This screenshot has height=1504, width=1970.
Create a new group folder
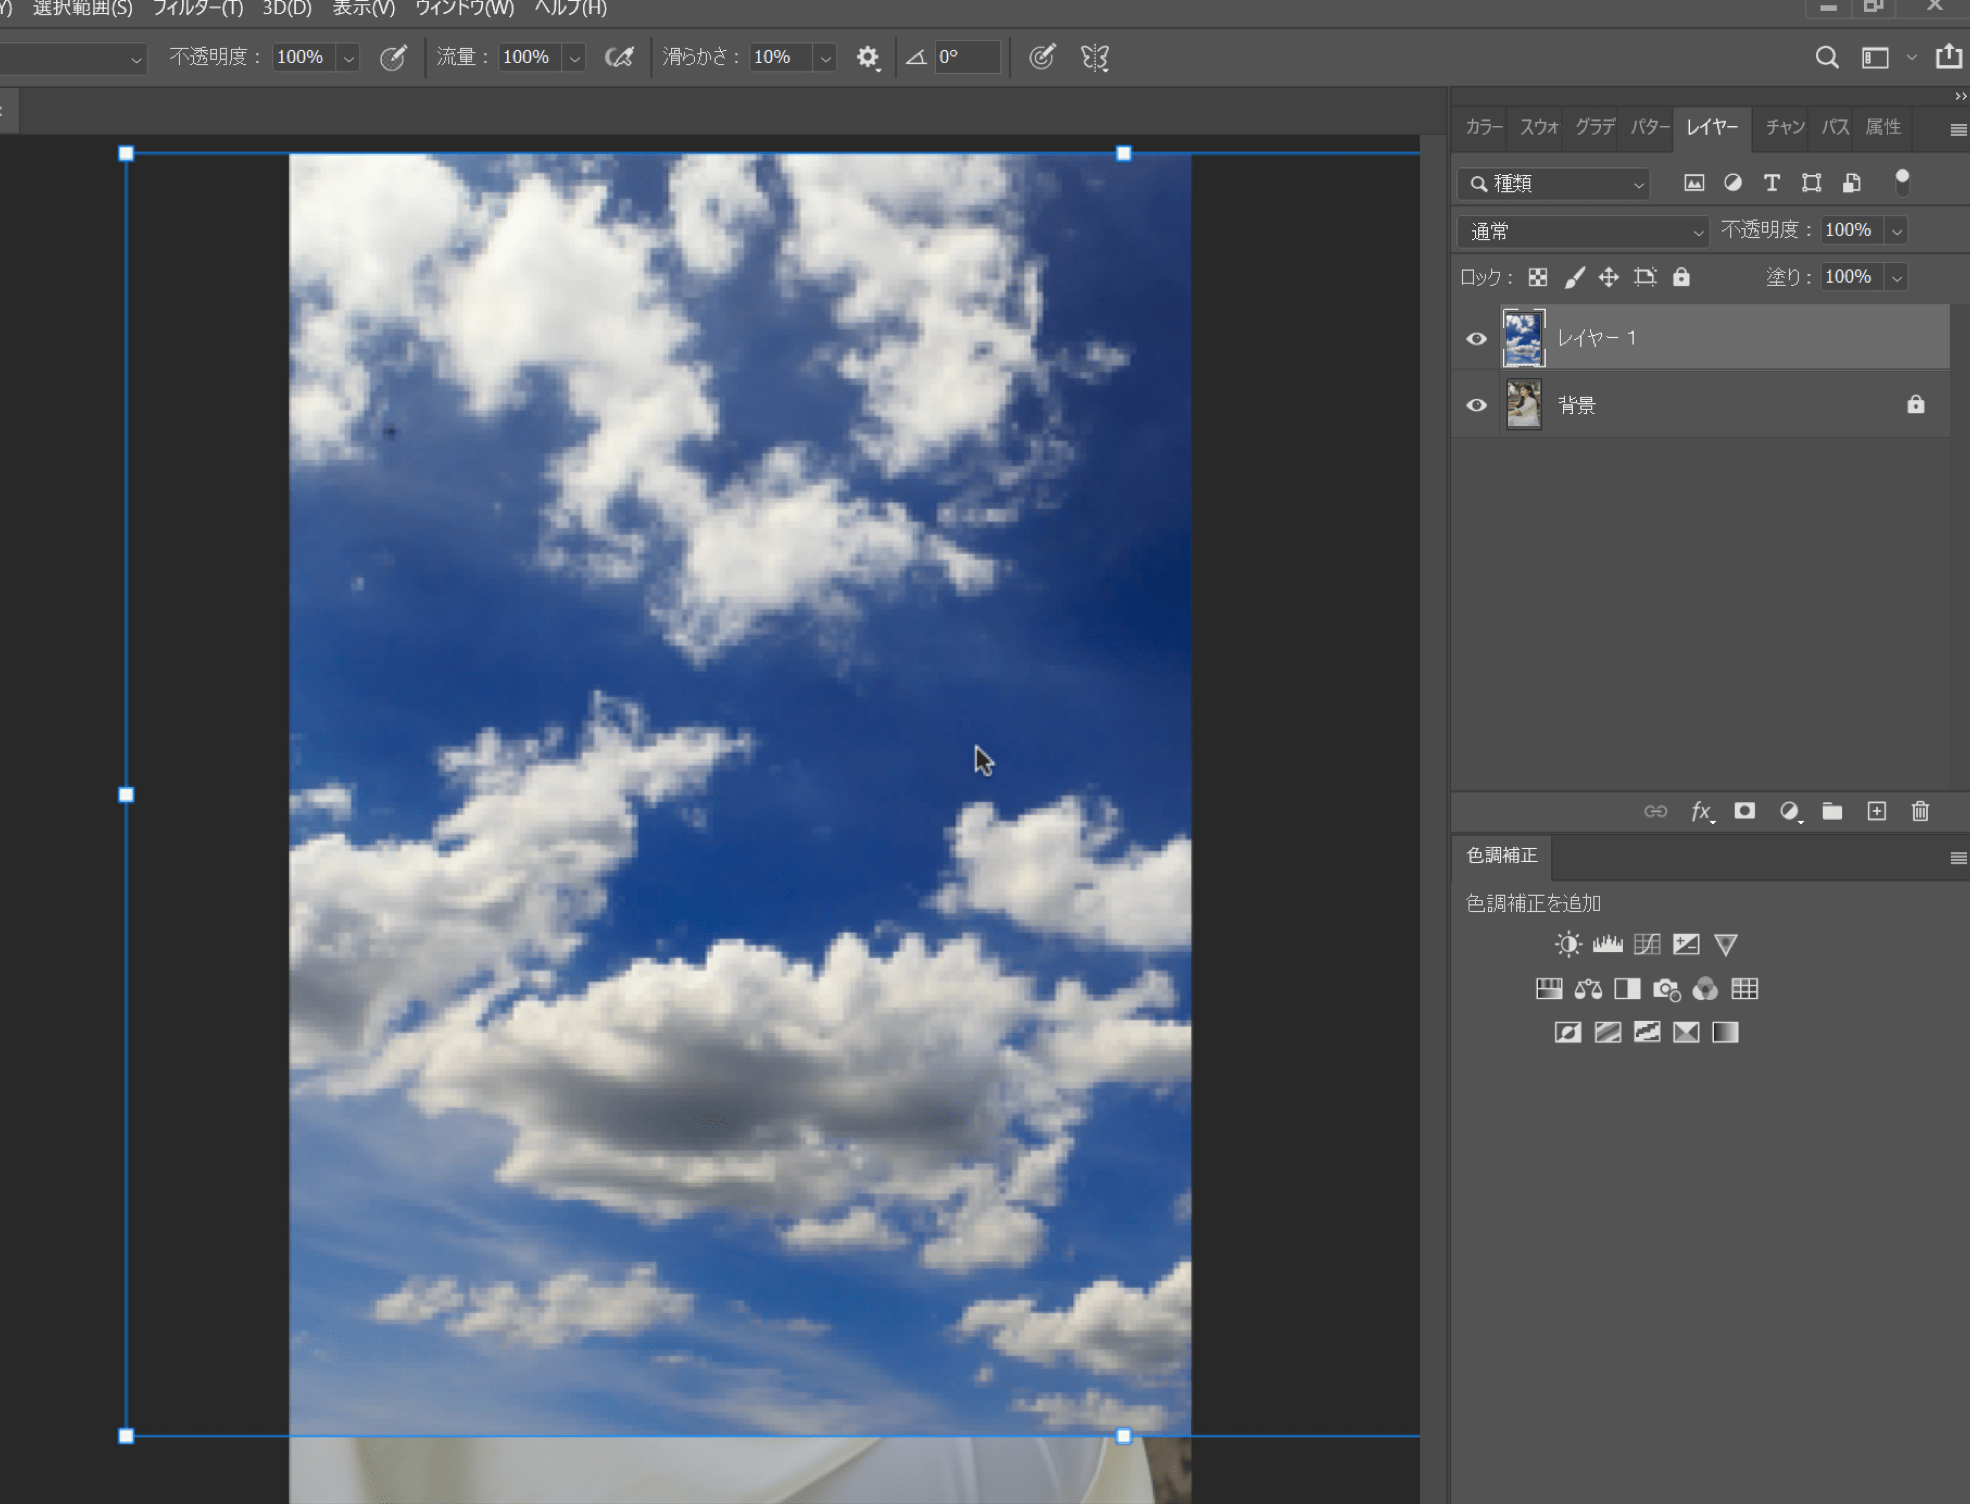point(1832,811)
